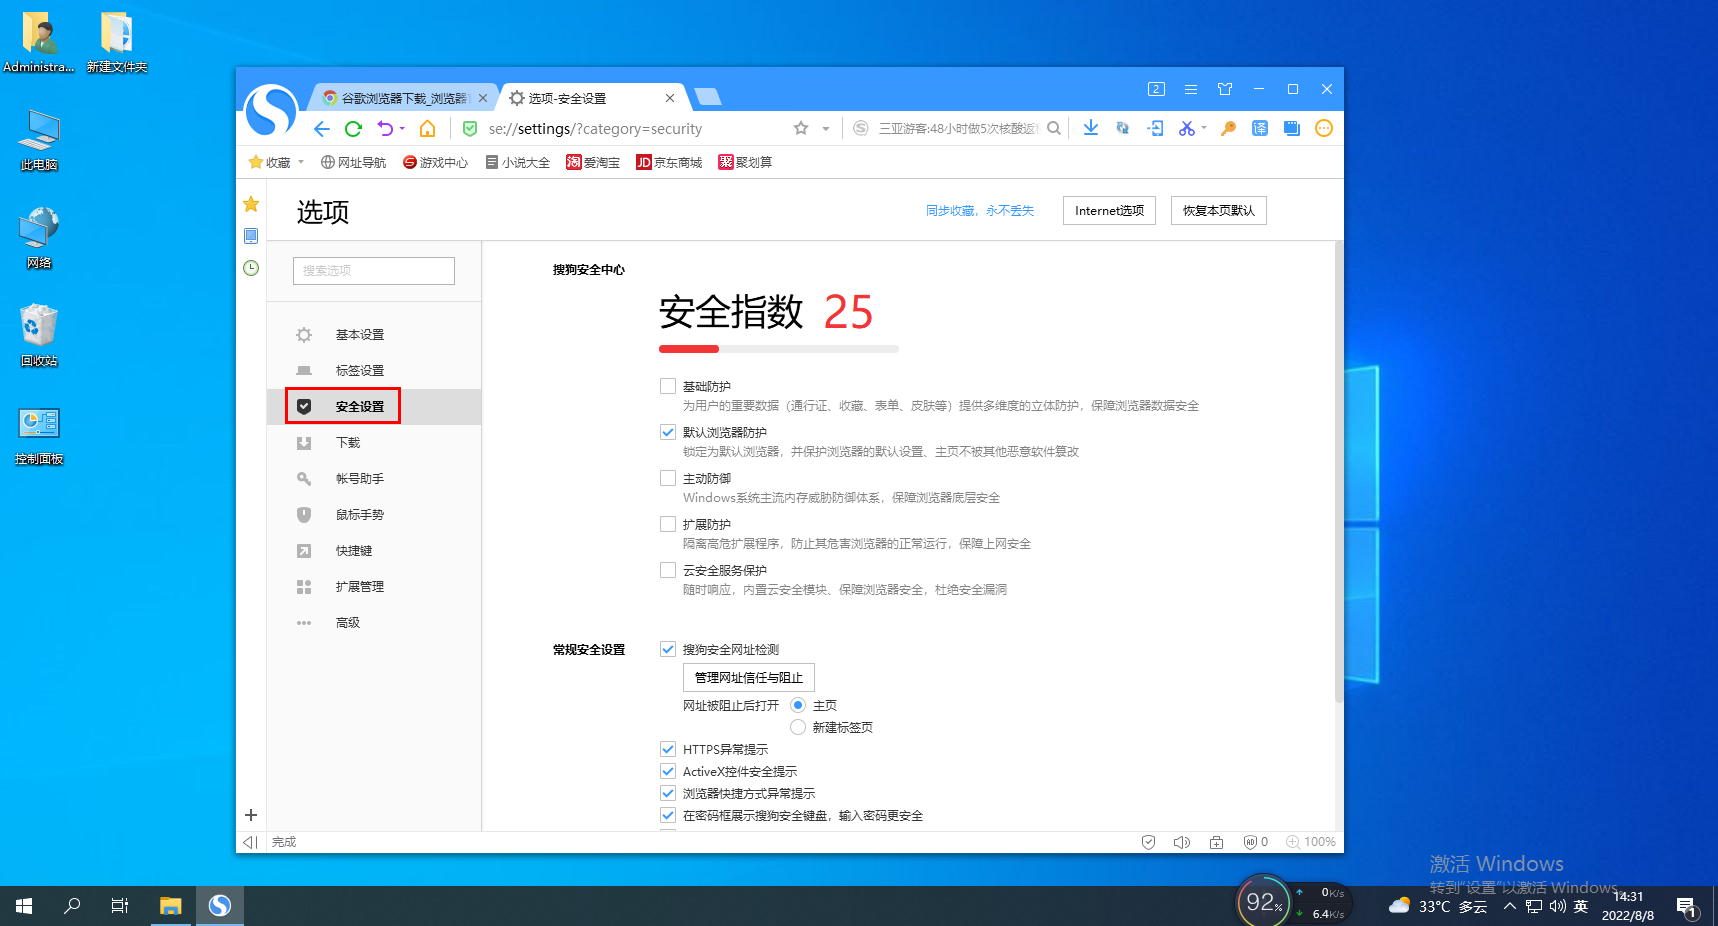
Task: Click the speaker icon in the status bar
Action: 1181,841
